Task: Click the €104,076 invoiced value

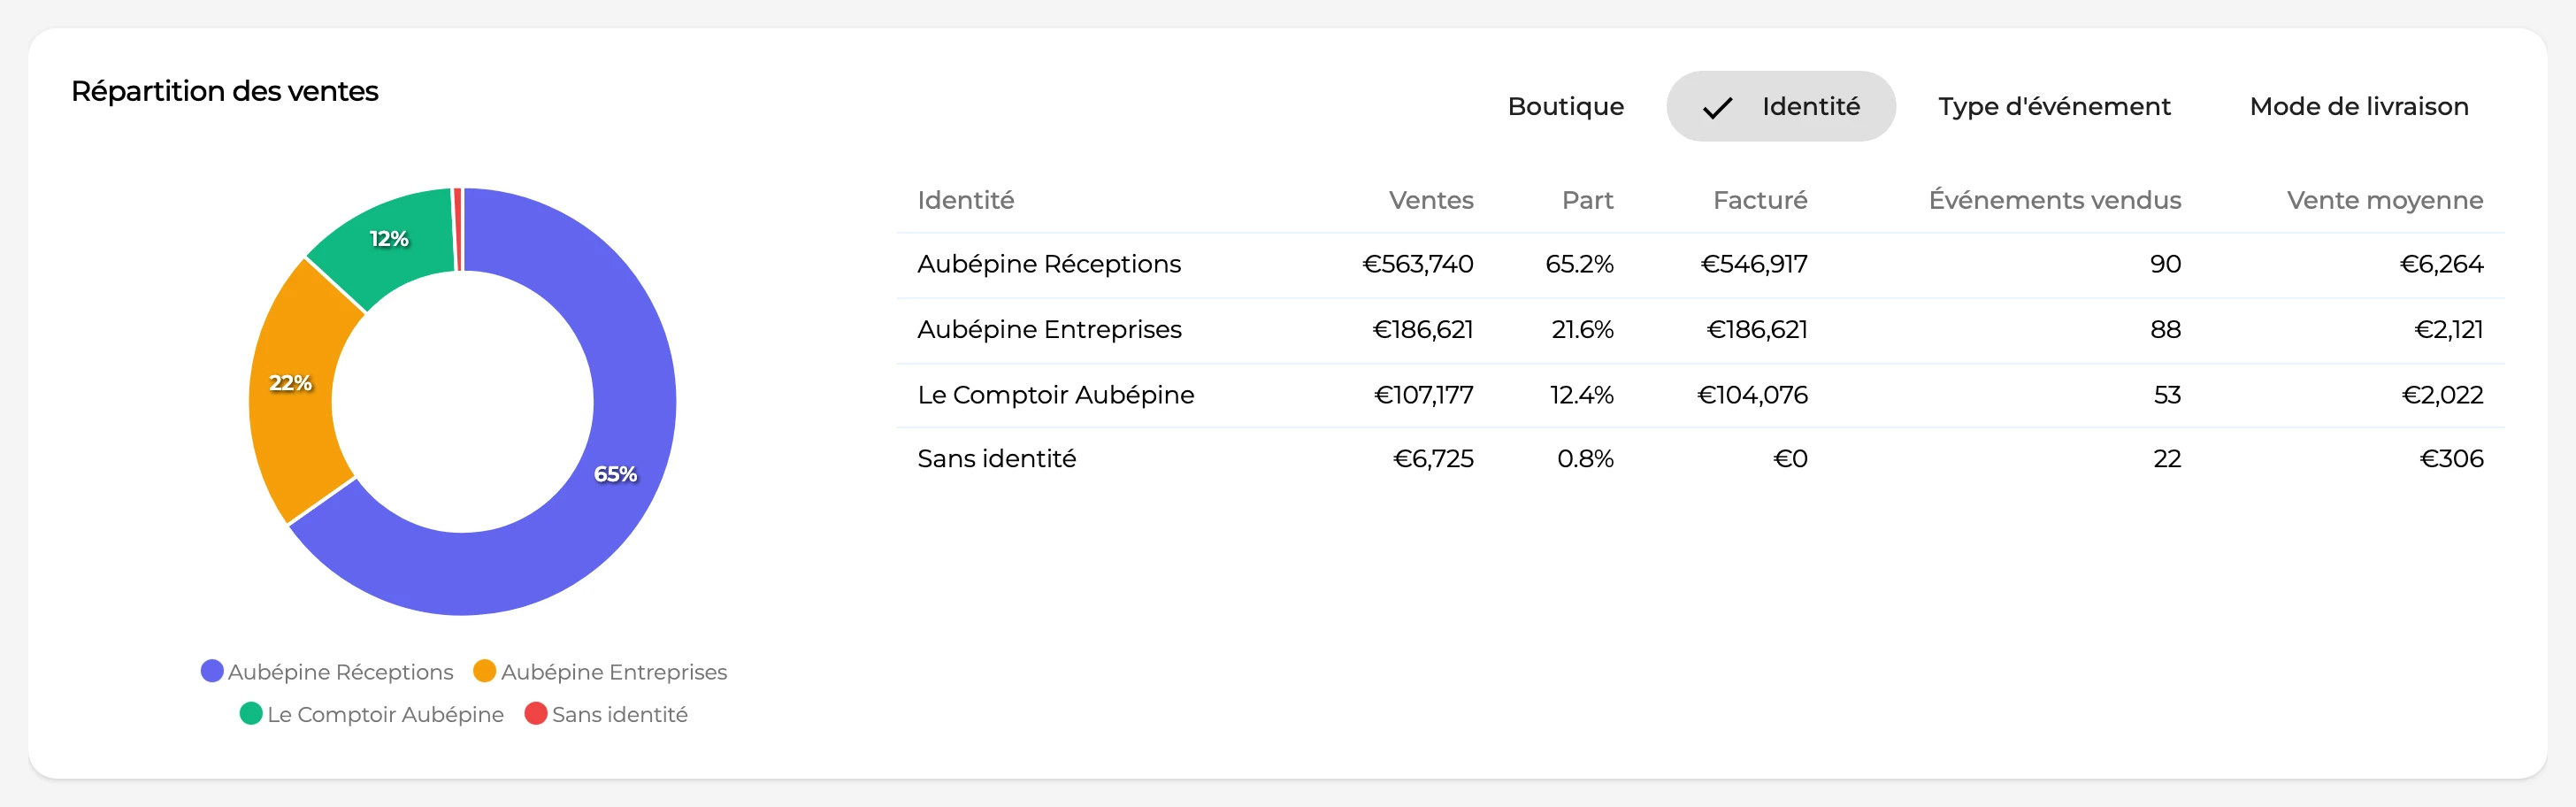Action: 1752,394
